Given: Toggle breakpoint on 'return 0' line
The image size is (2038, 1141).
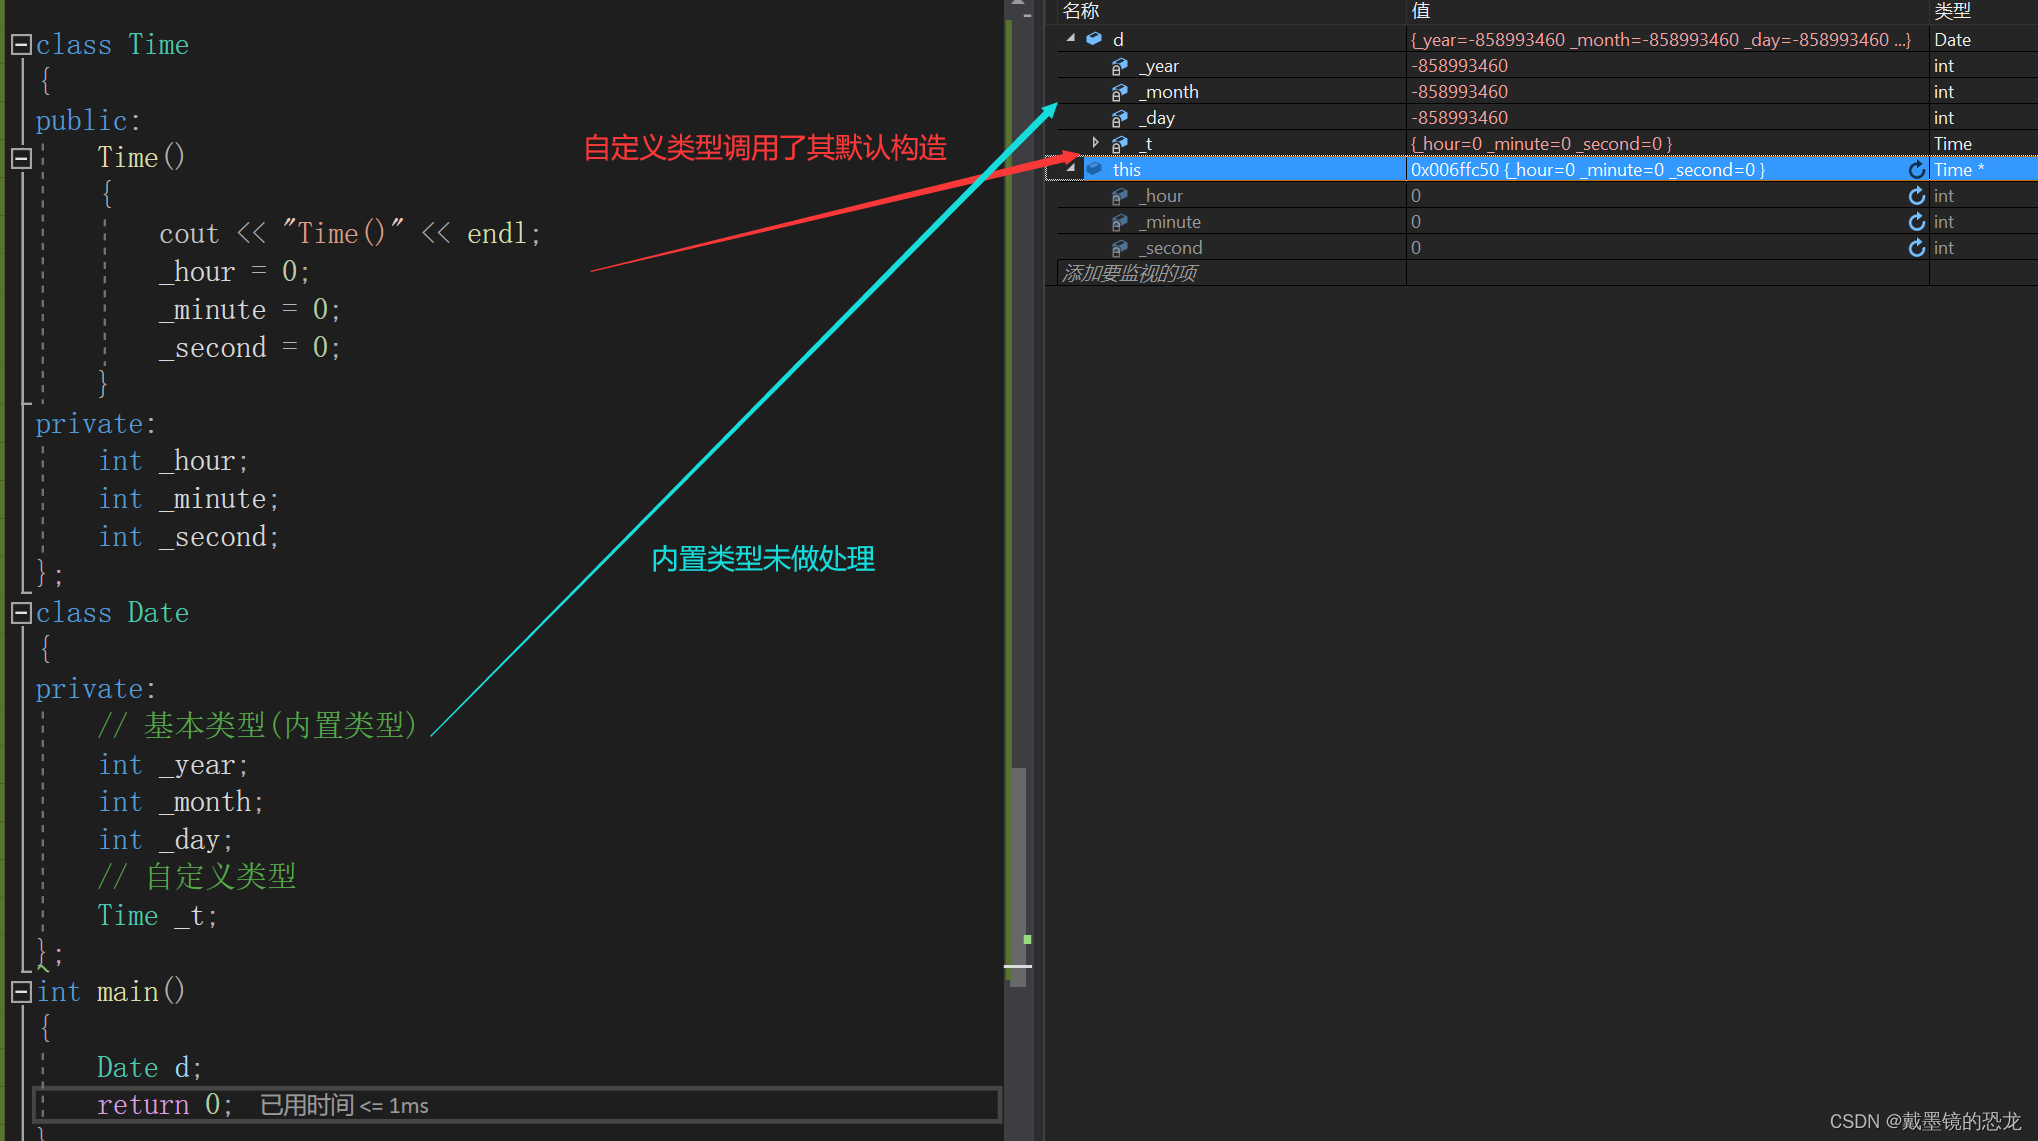Looking at the screenshot, I should (x=15, y=1105).
